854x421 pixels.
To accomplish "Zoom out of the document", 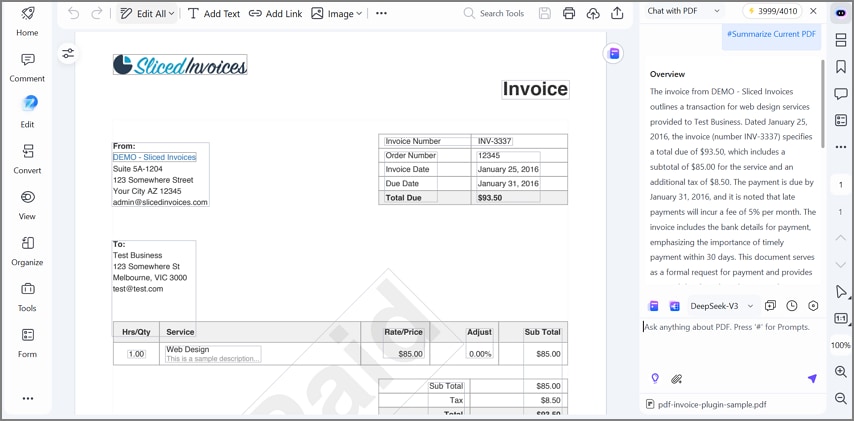I will click(x=840, y=399).
